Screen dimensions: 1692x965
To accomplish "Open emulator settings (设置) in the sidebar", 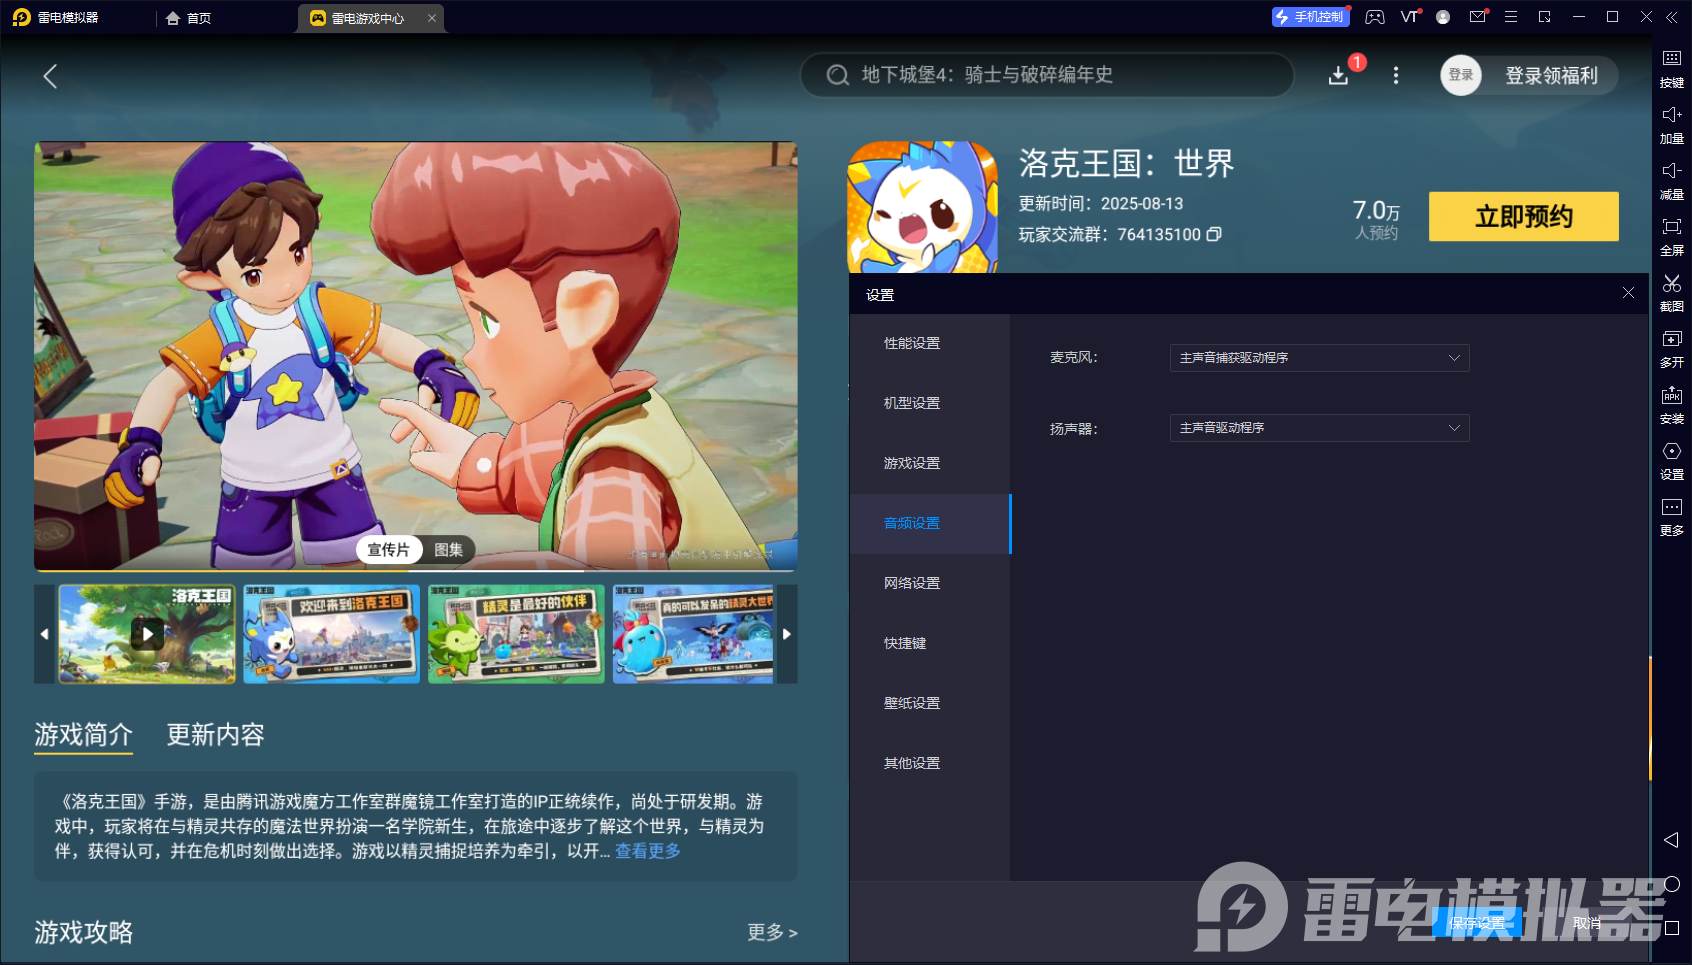I will coord(1671,451).
